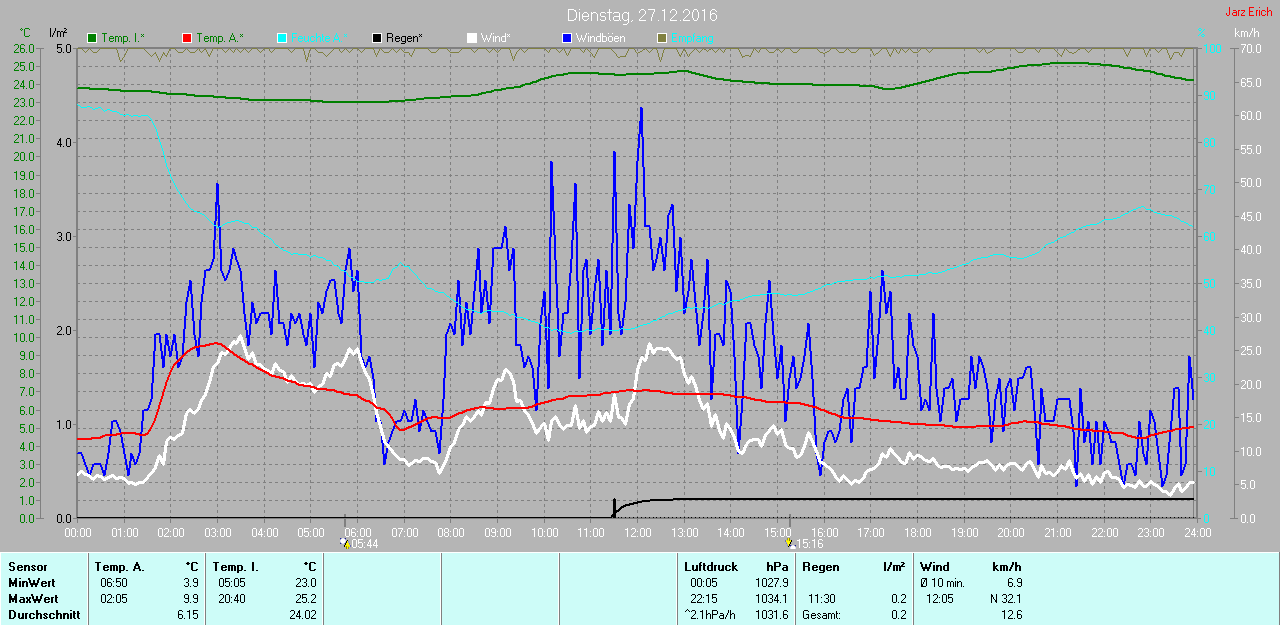Click the 12:00 time axis label

pos(637,532)
